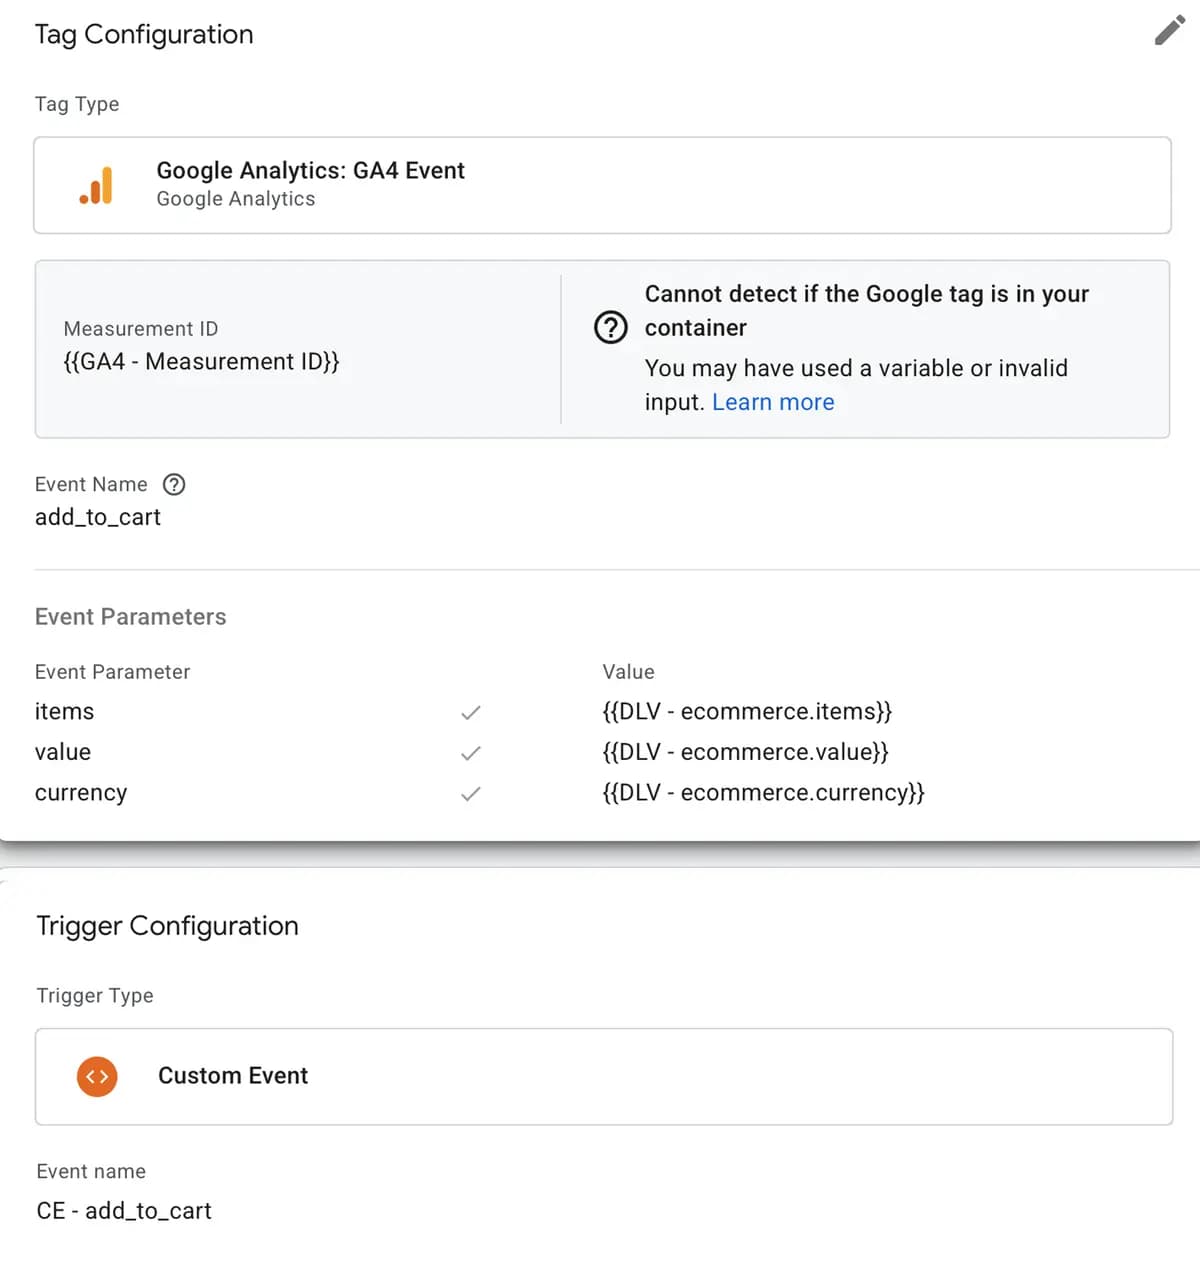1200x1262 pixels.
Task: Open the Learn more link
Action: click(773, 402)
